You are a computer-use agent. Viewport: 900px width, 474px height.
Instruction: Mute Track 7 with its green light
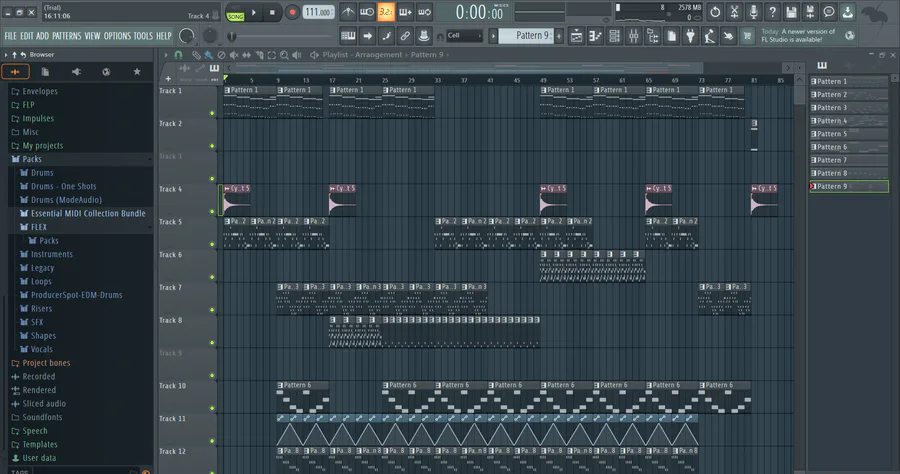pyautogui.click(x=212, y=310)
